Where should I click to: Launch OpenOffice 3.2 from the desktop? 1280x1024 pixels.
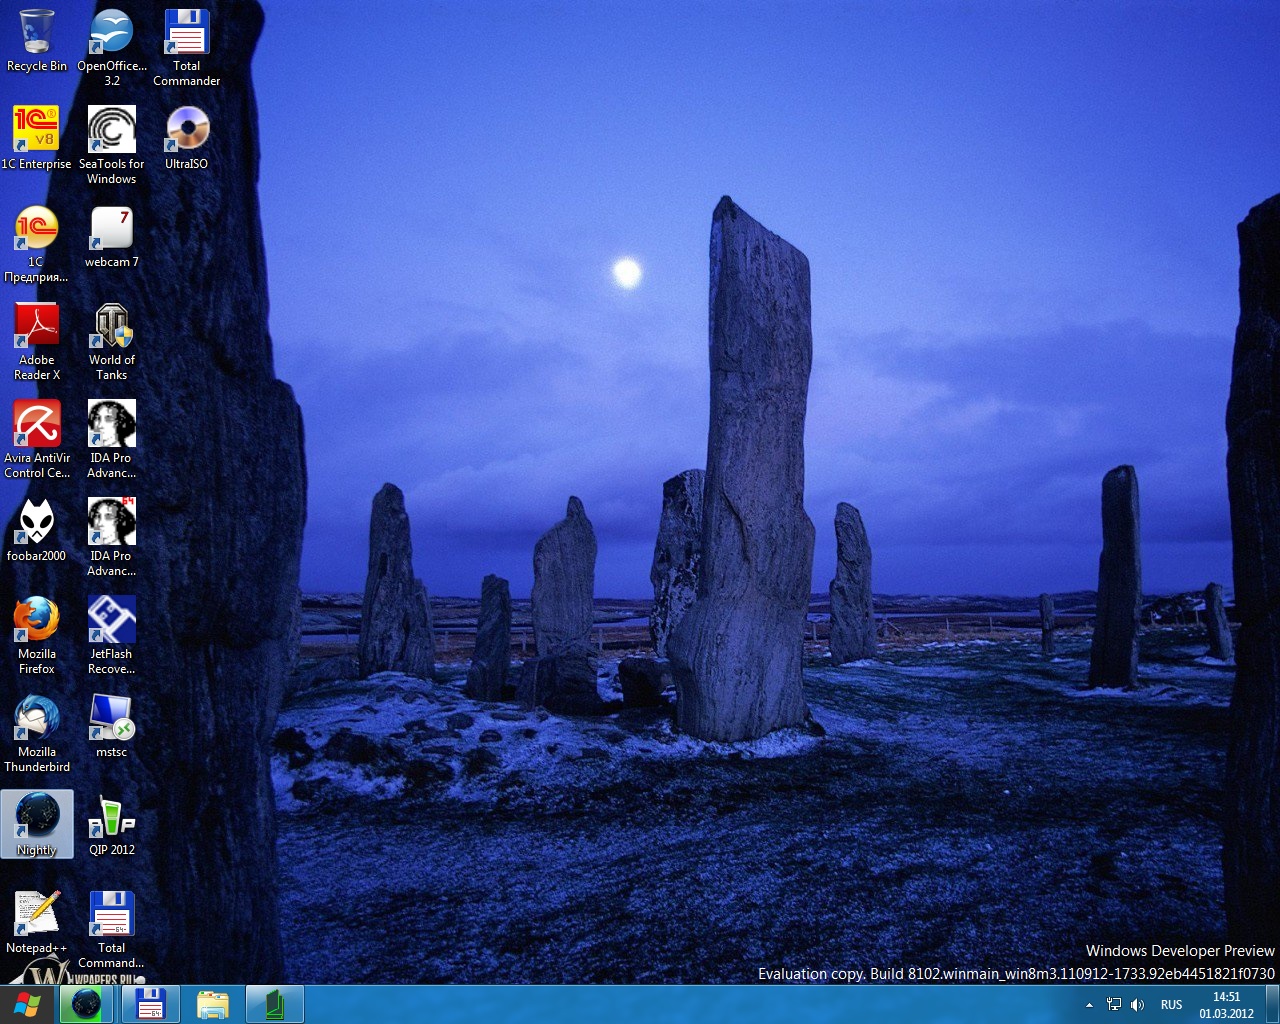pyautogui.click(x=111, y=33)
